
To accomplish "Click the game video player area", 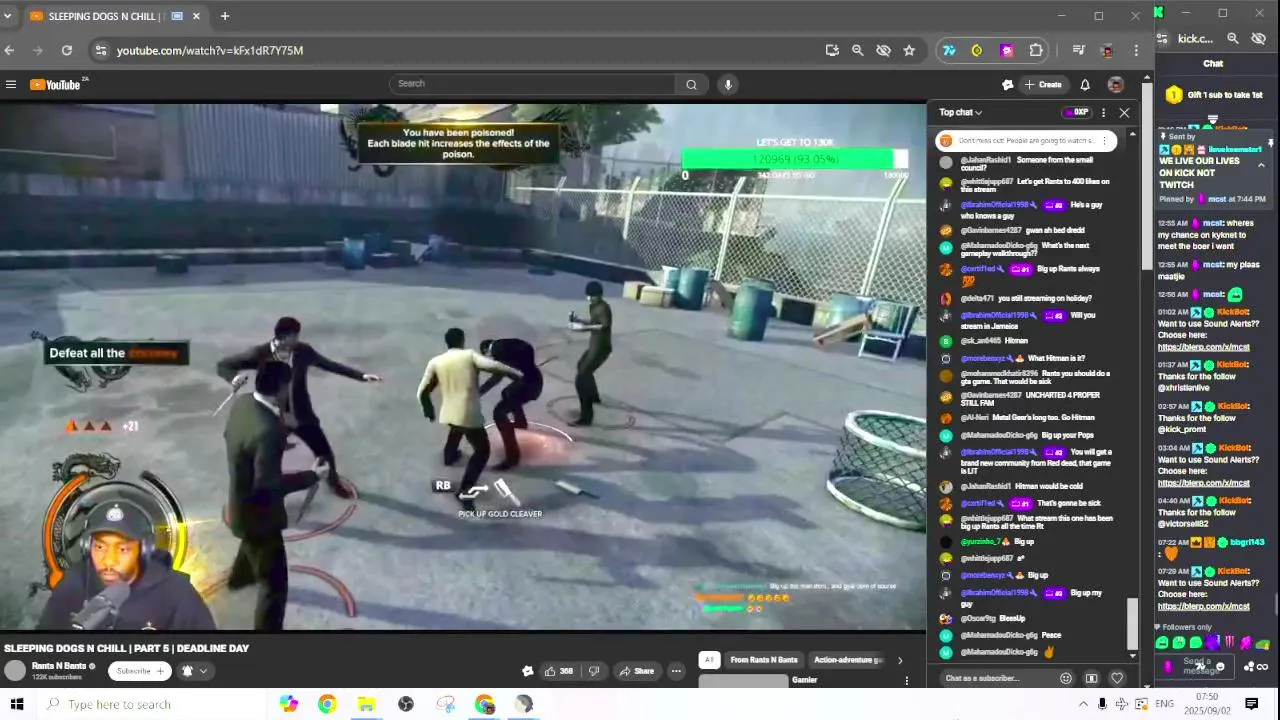I will point(463,367).
